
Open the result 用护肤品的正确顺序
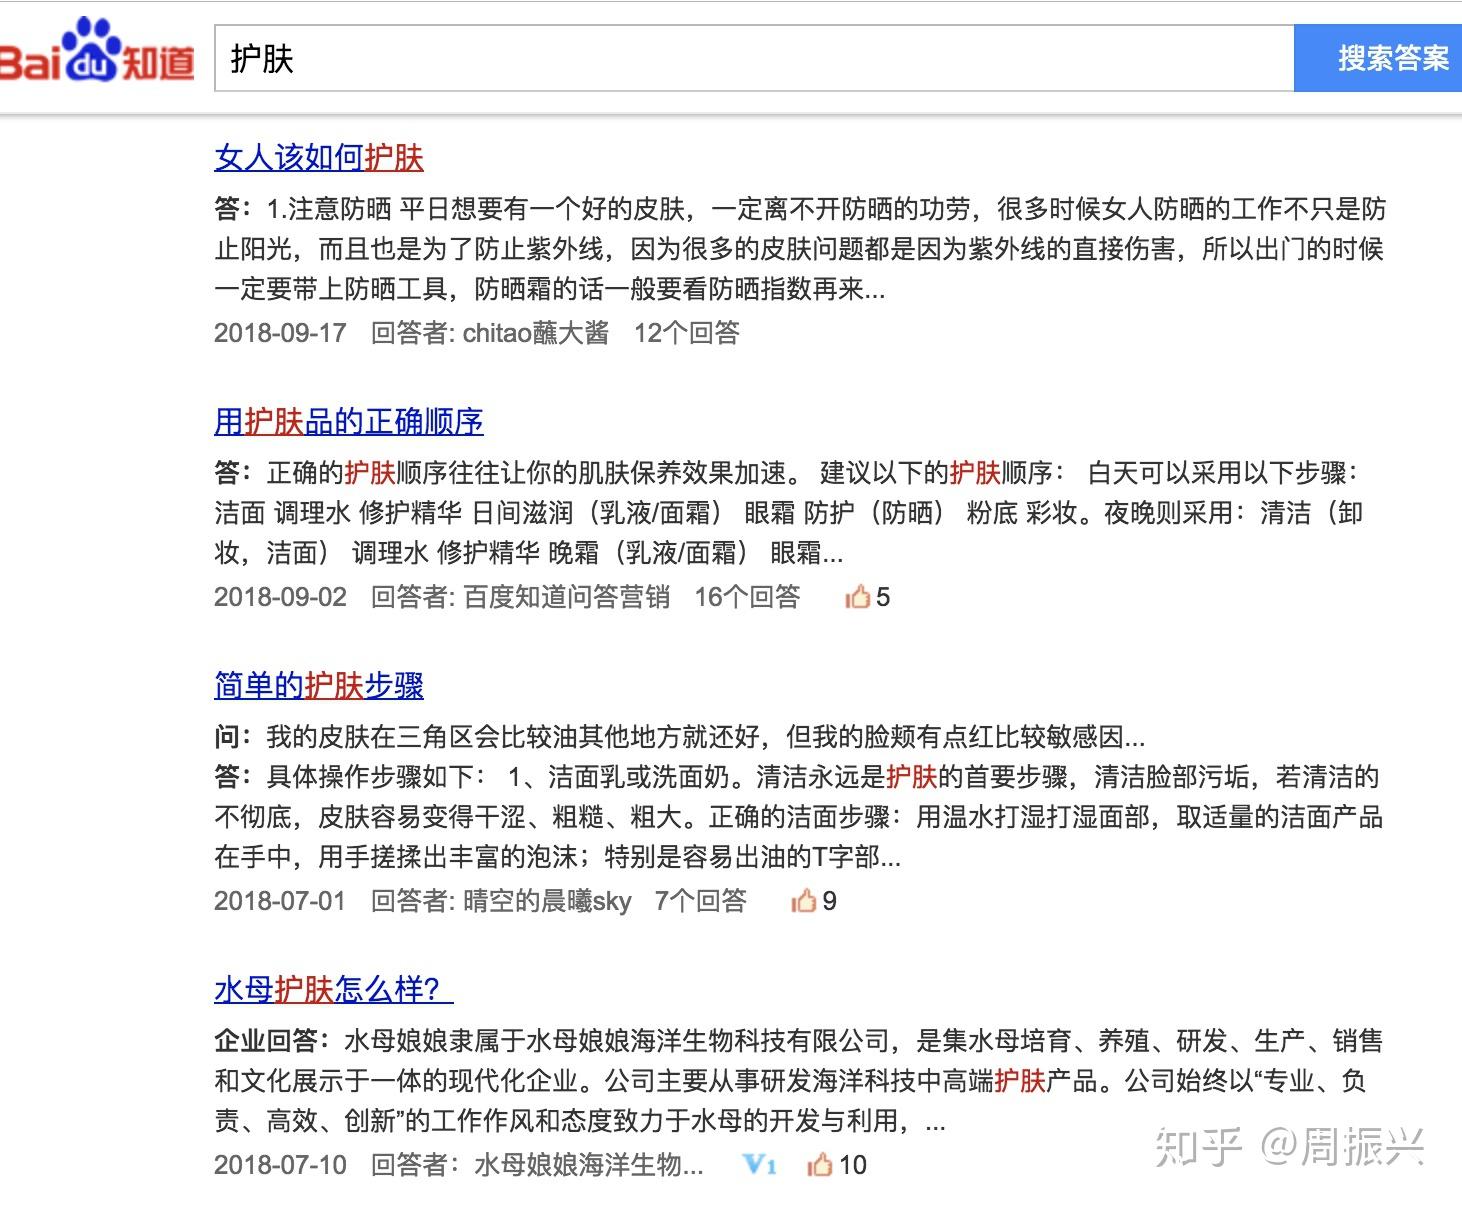(x=349, y=422)
